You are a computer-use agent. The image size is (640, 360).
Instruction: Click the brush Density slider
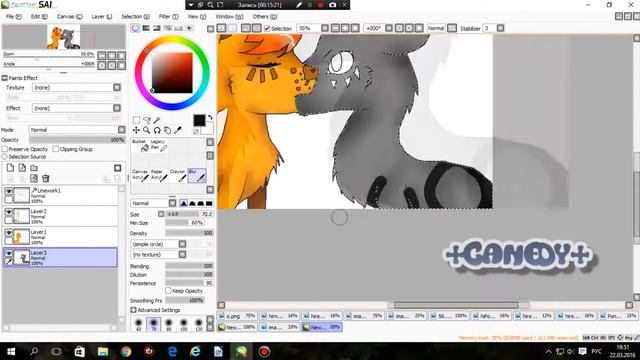(189, 233)
